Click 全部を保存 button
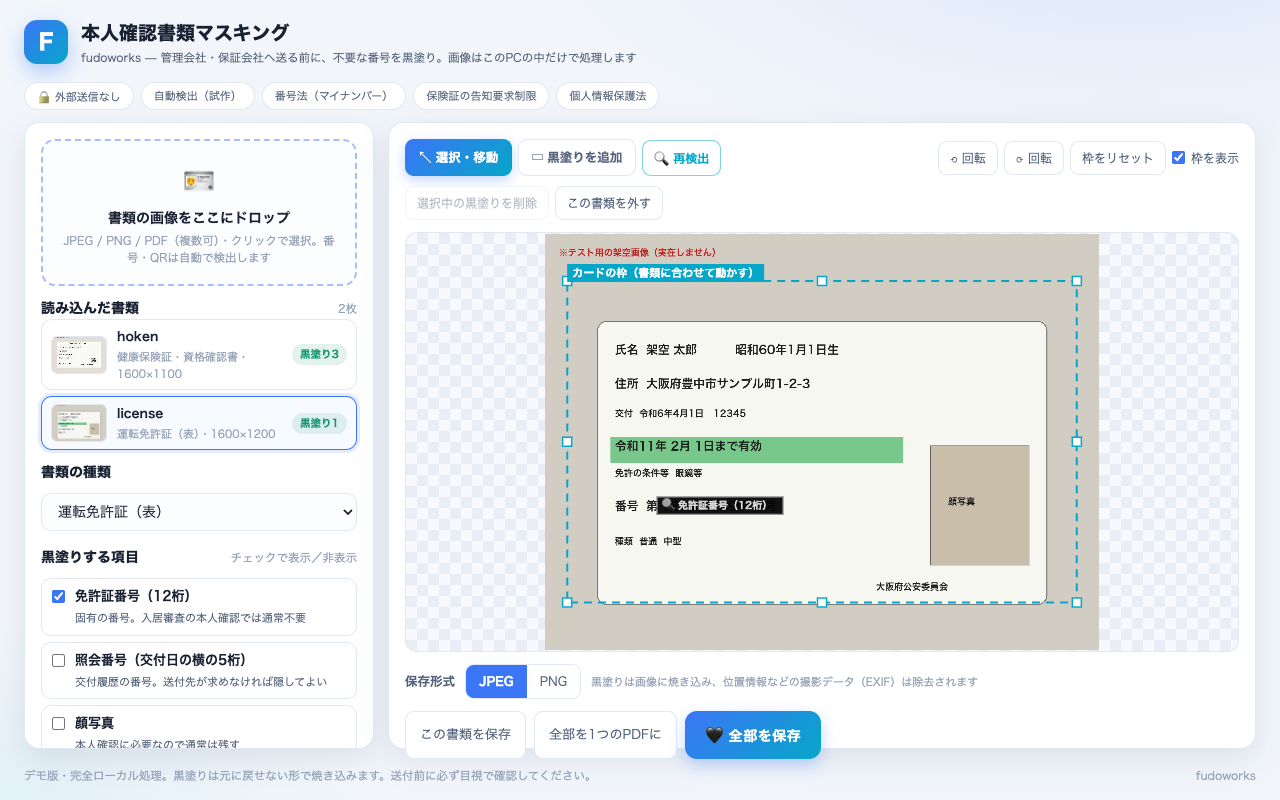The height and width of the screenshot is (800, 1280). (x=753, y=735)
